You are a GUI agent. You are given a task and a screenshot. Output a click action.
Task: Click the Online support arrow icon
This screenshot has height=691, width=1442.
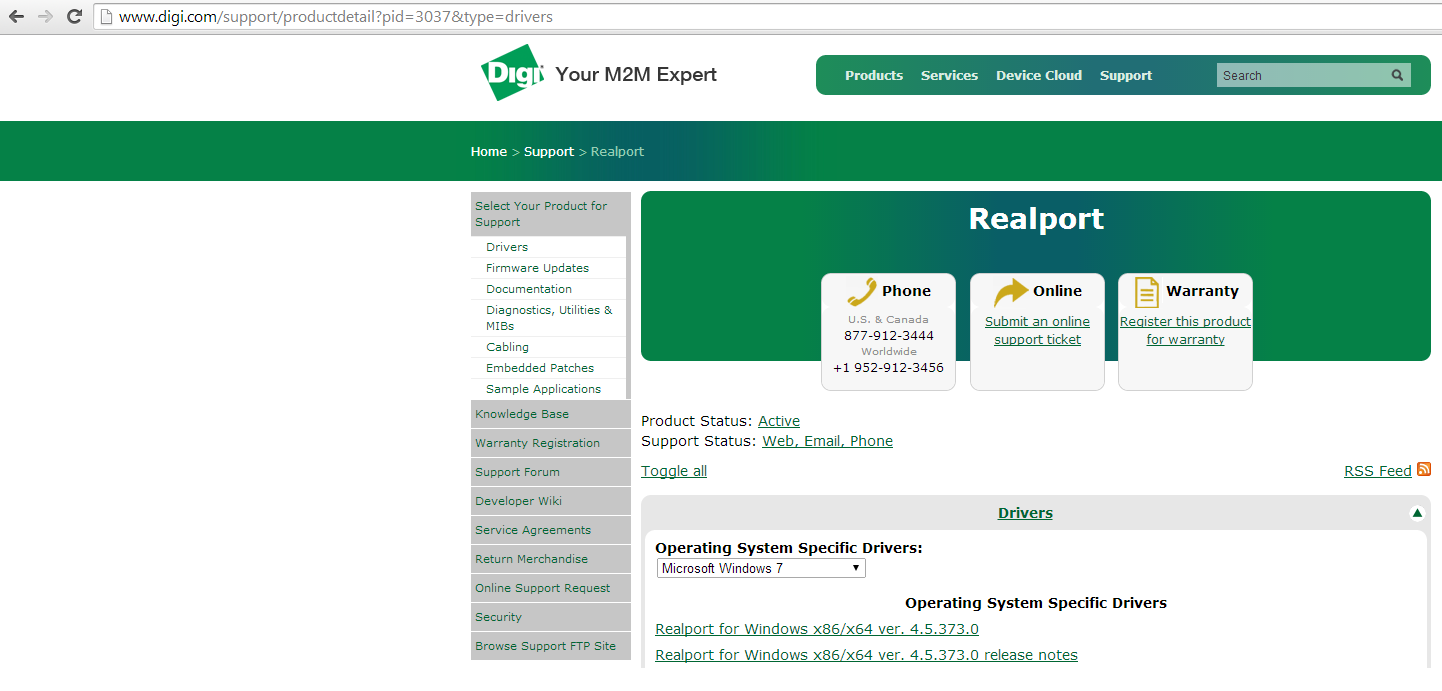coord(1010,291)
